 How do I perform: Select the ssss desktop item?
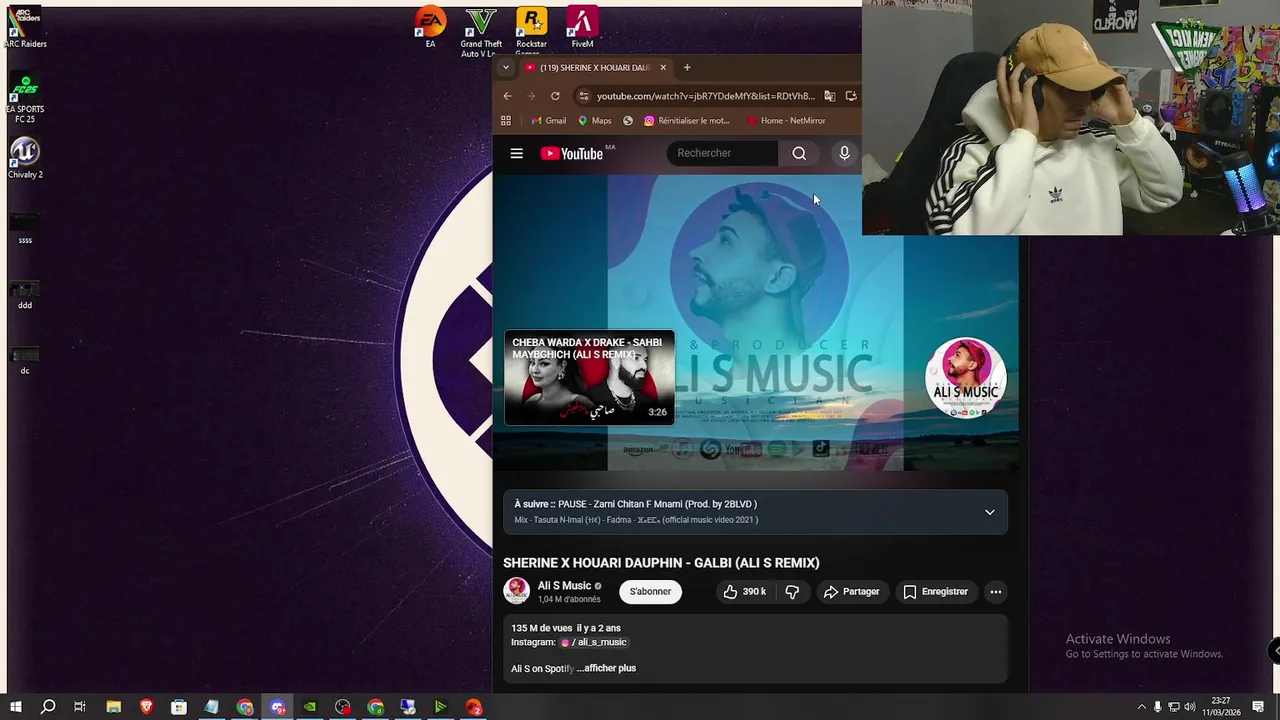25,228
